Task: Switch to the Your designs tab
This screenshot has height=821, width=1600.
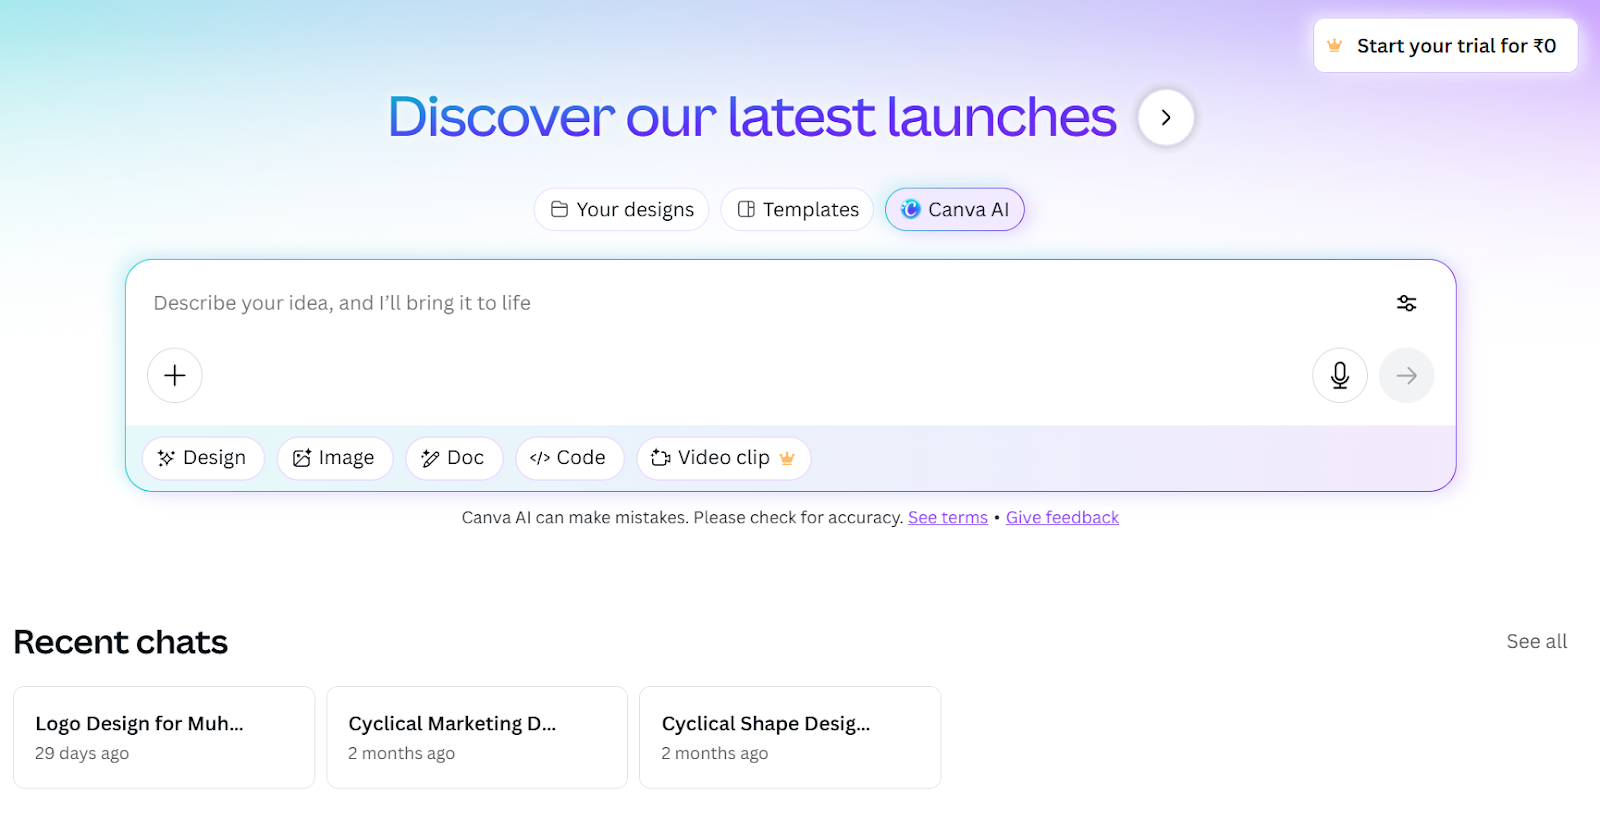Action: (x=622, y=209)
